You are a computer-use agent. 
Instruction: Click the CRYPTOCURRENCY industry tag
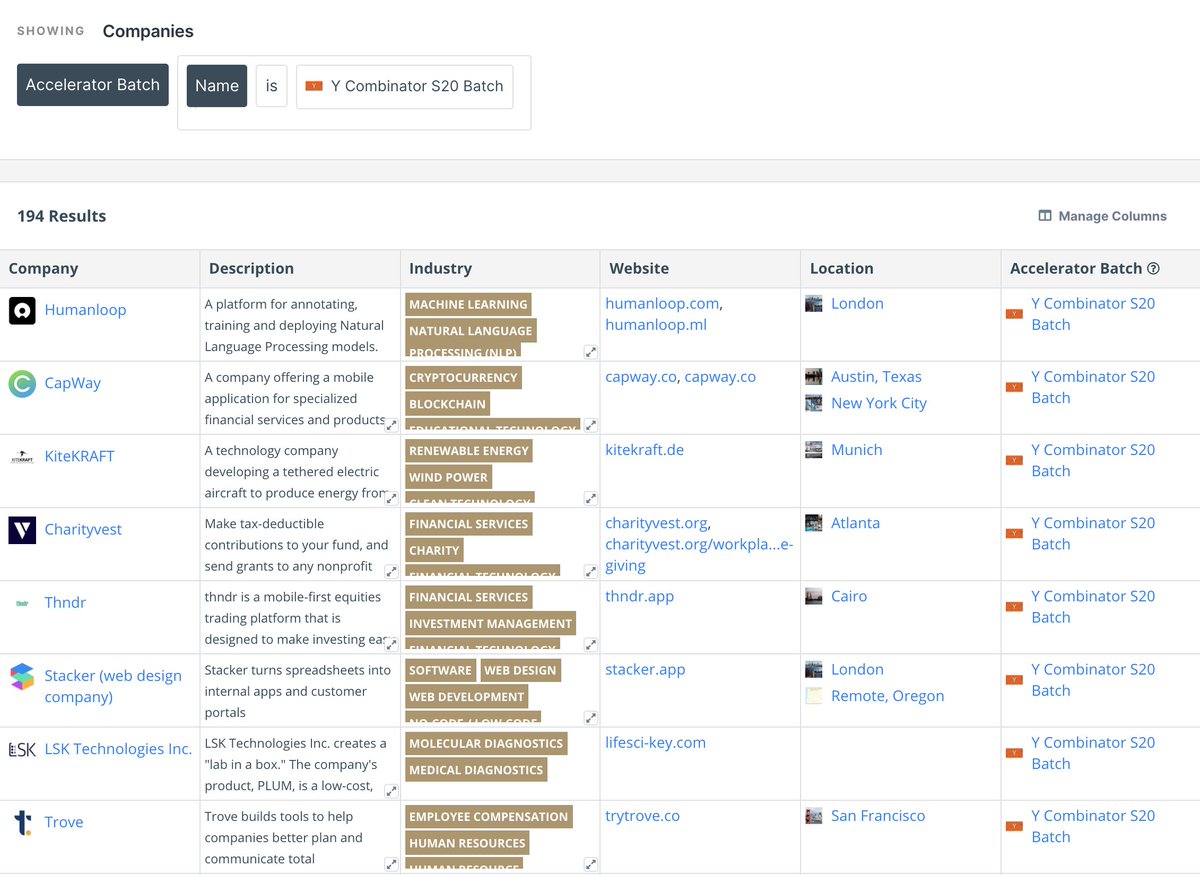(x=463, y=377)
